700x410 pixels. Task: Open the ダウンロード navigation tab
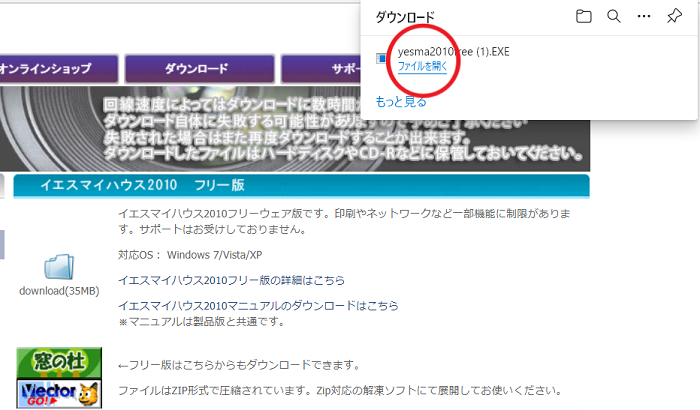coord(199,68)
